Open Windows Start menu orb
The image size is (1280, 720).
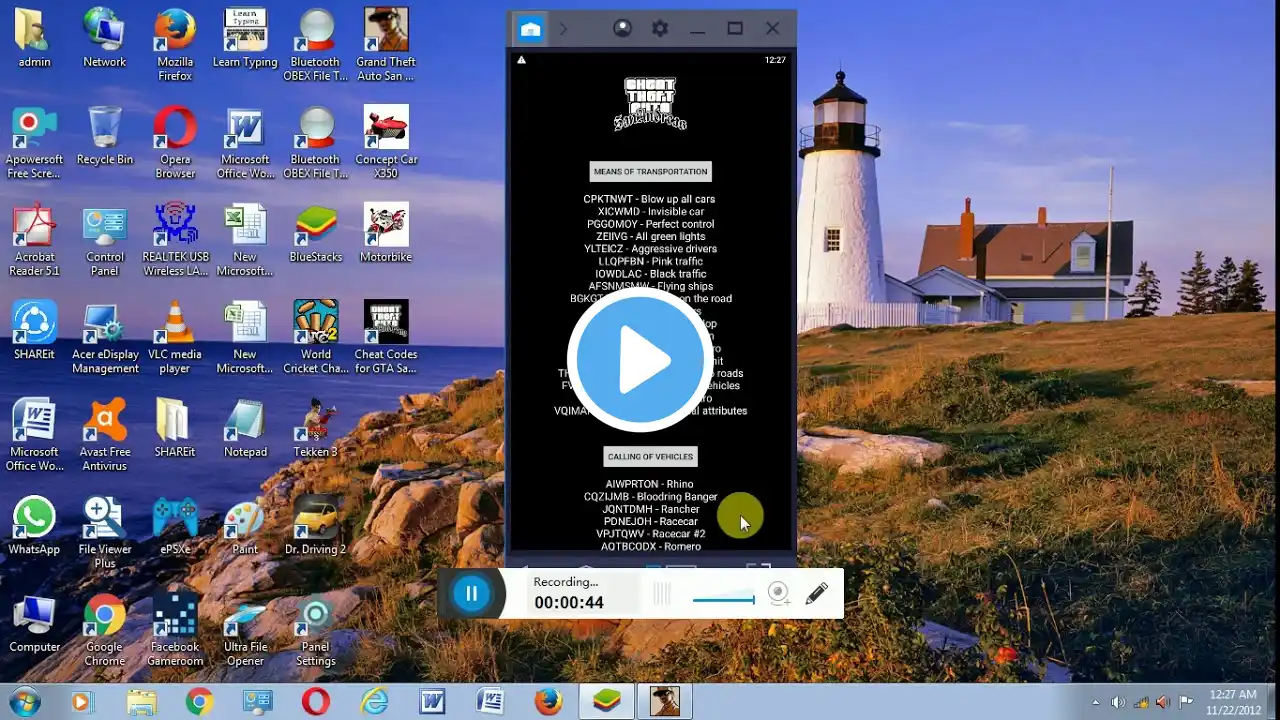coord(24,702)
